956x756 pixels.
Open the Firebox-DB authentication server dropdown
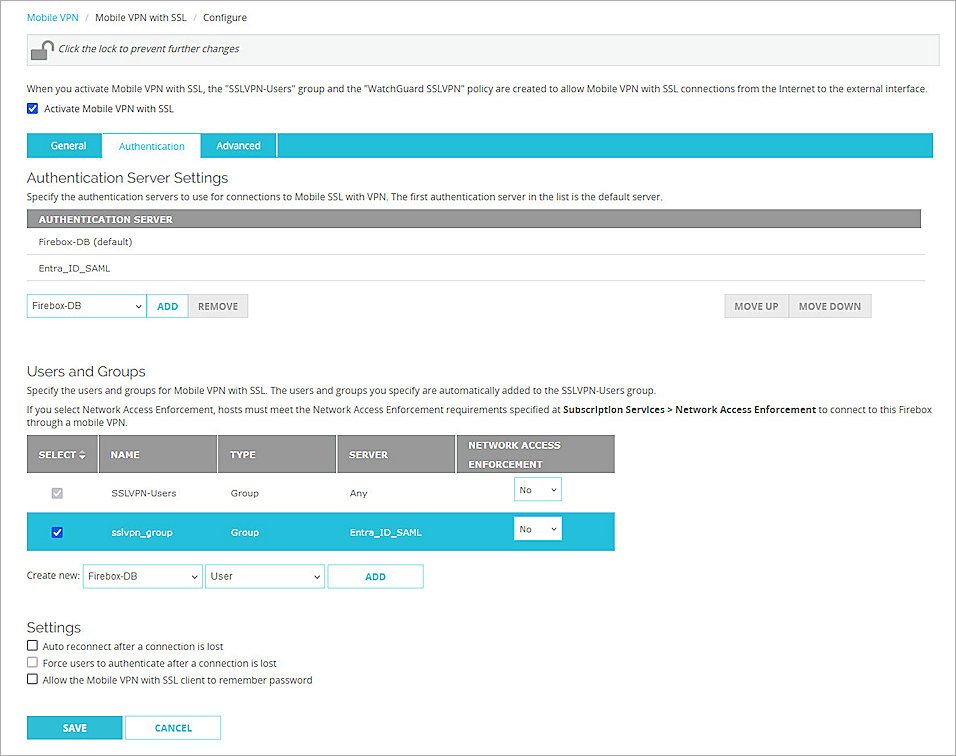pos(85,306)
